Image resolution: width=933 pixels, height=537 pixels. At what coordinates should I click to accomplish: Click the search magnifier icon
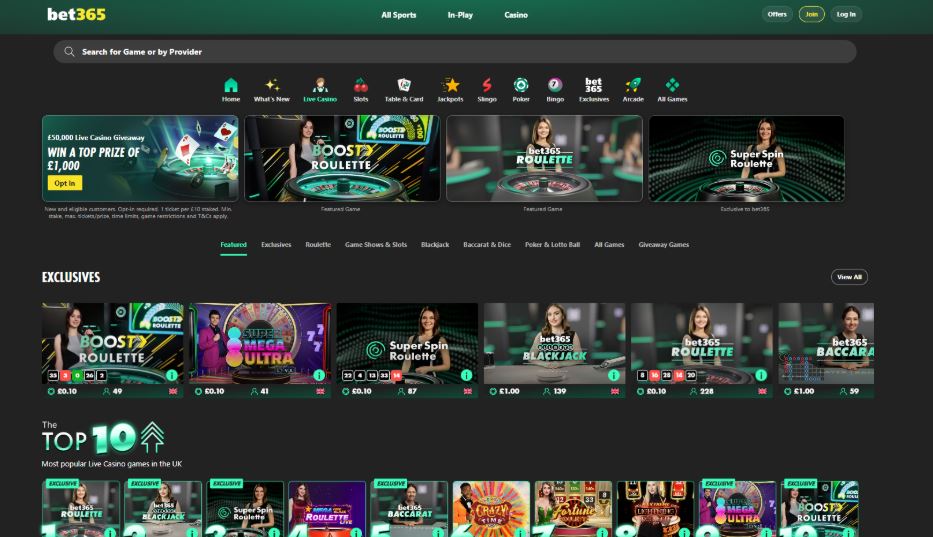click(x=69, y=52)
